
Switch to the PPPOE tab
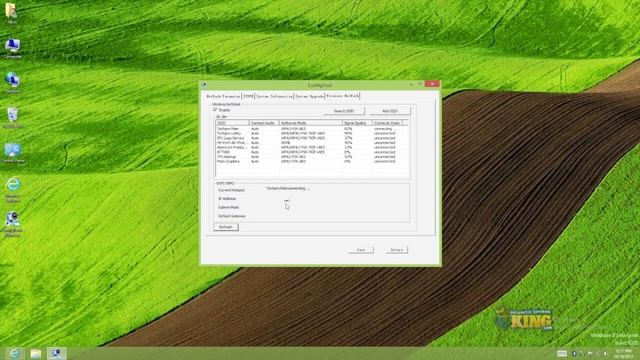[248, 96]
